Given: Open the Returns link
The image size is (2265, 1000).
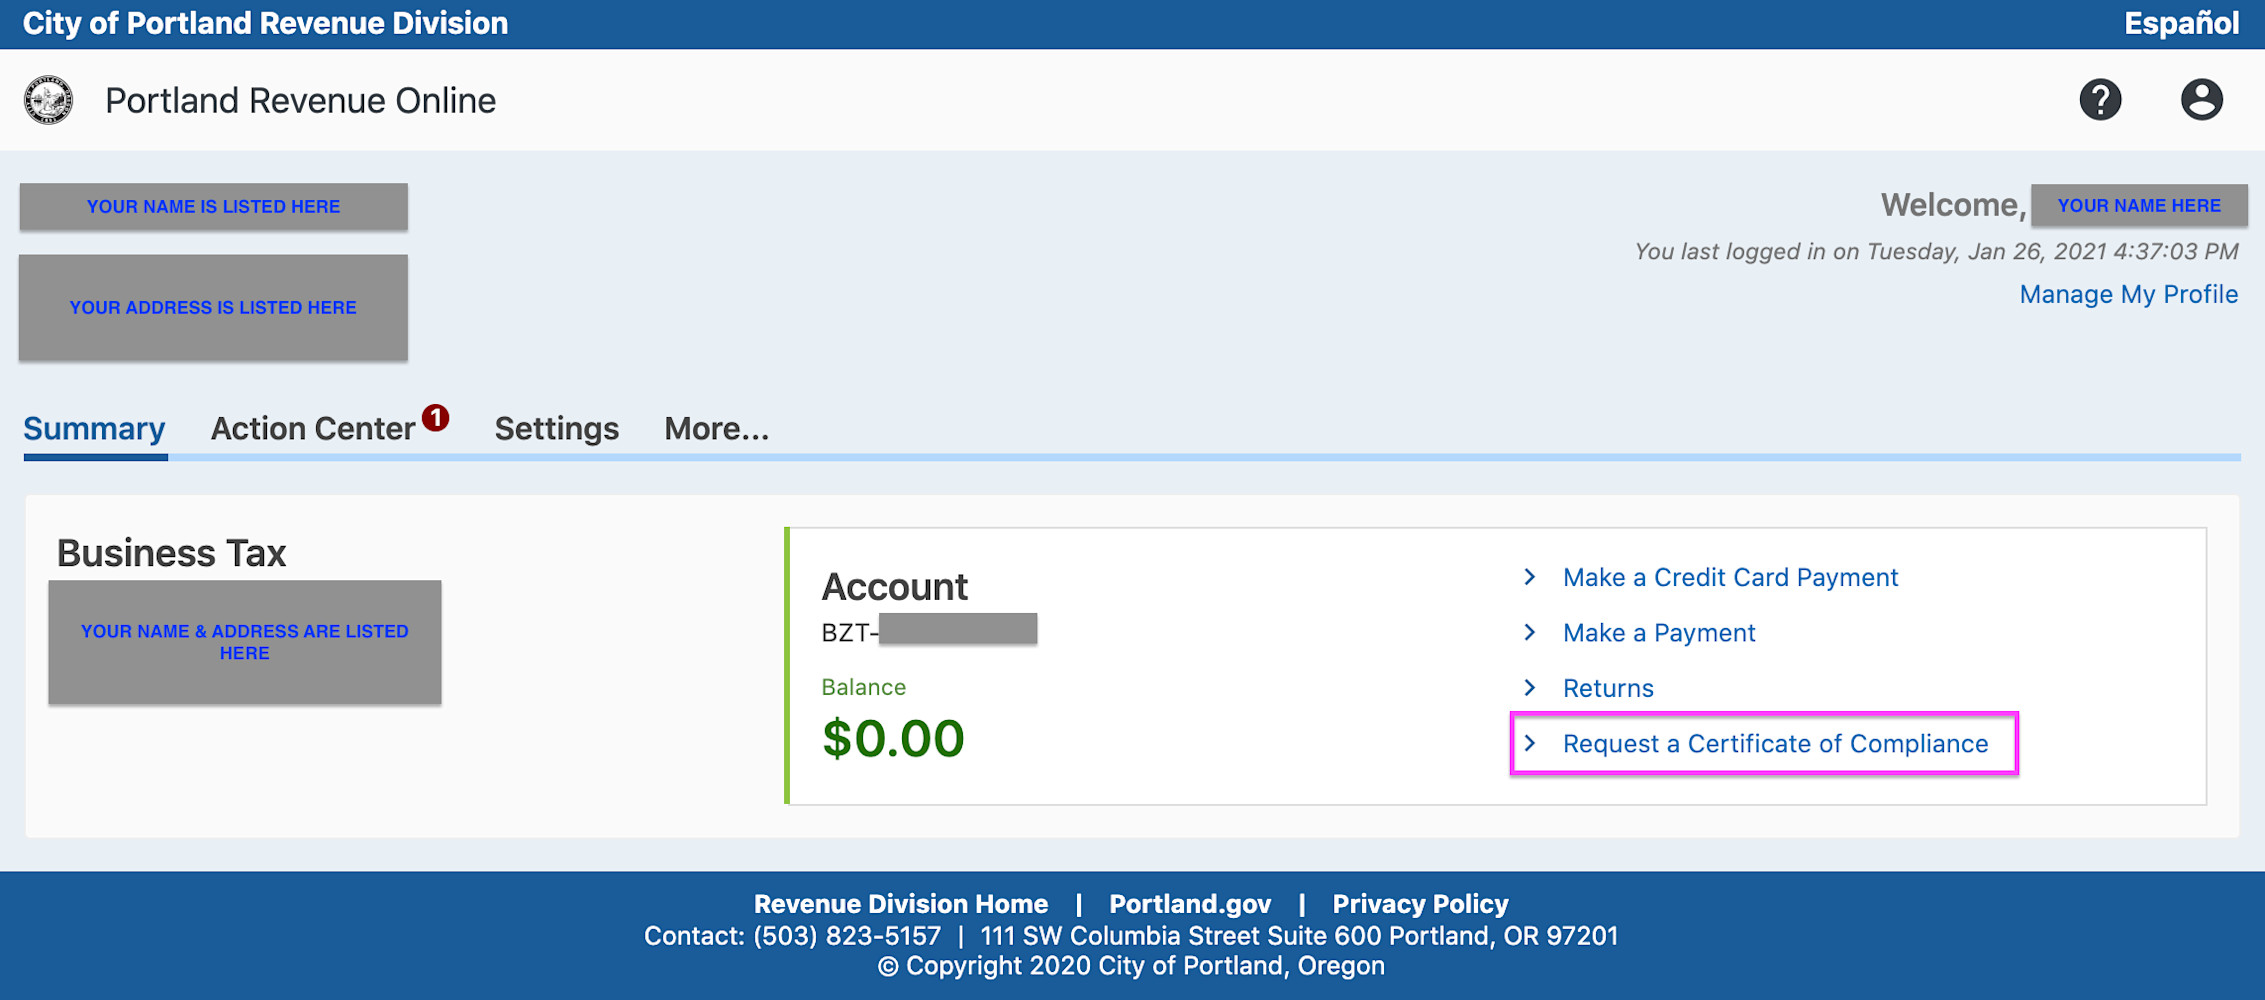Looking at the screenshot, I should coord(1608,688).
